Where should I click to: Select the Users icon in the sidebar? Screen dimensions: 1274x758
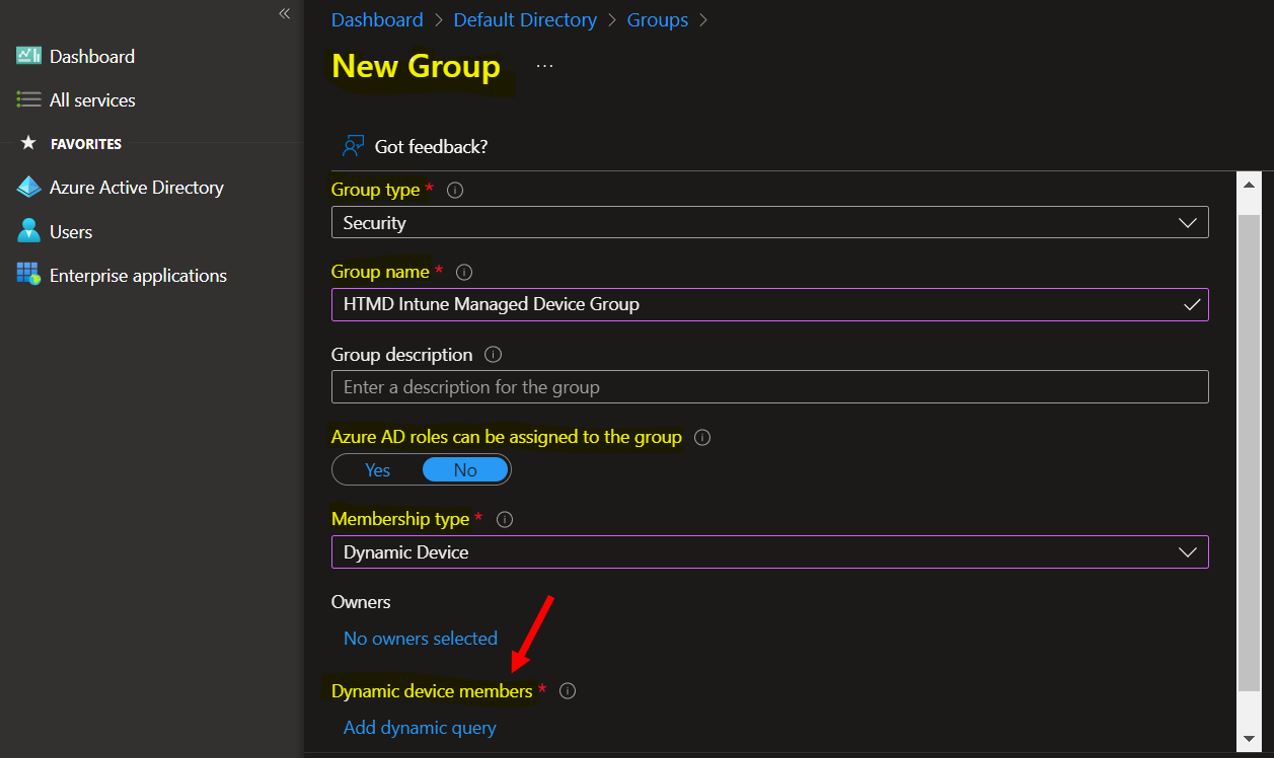pyautogui.click(x=27, y=231)
